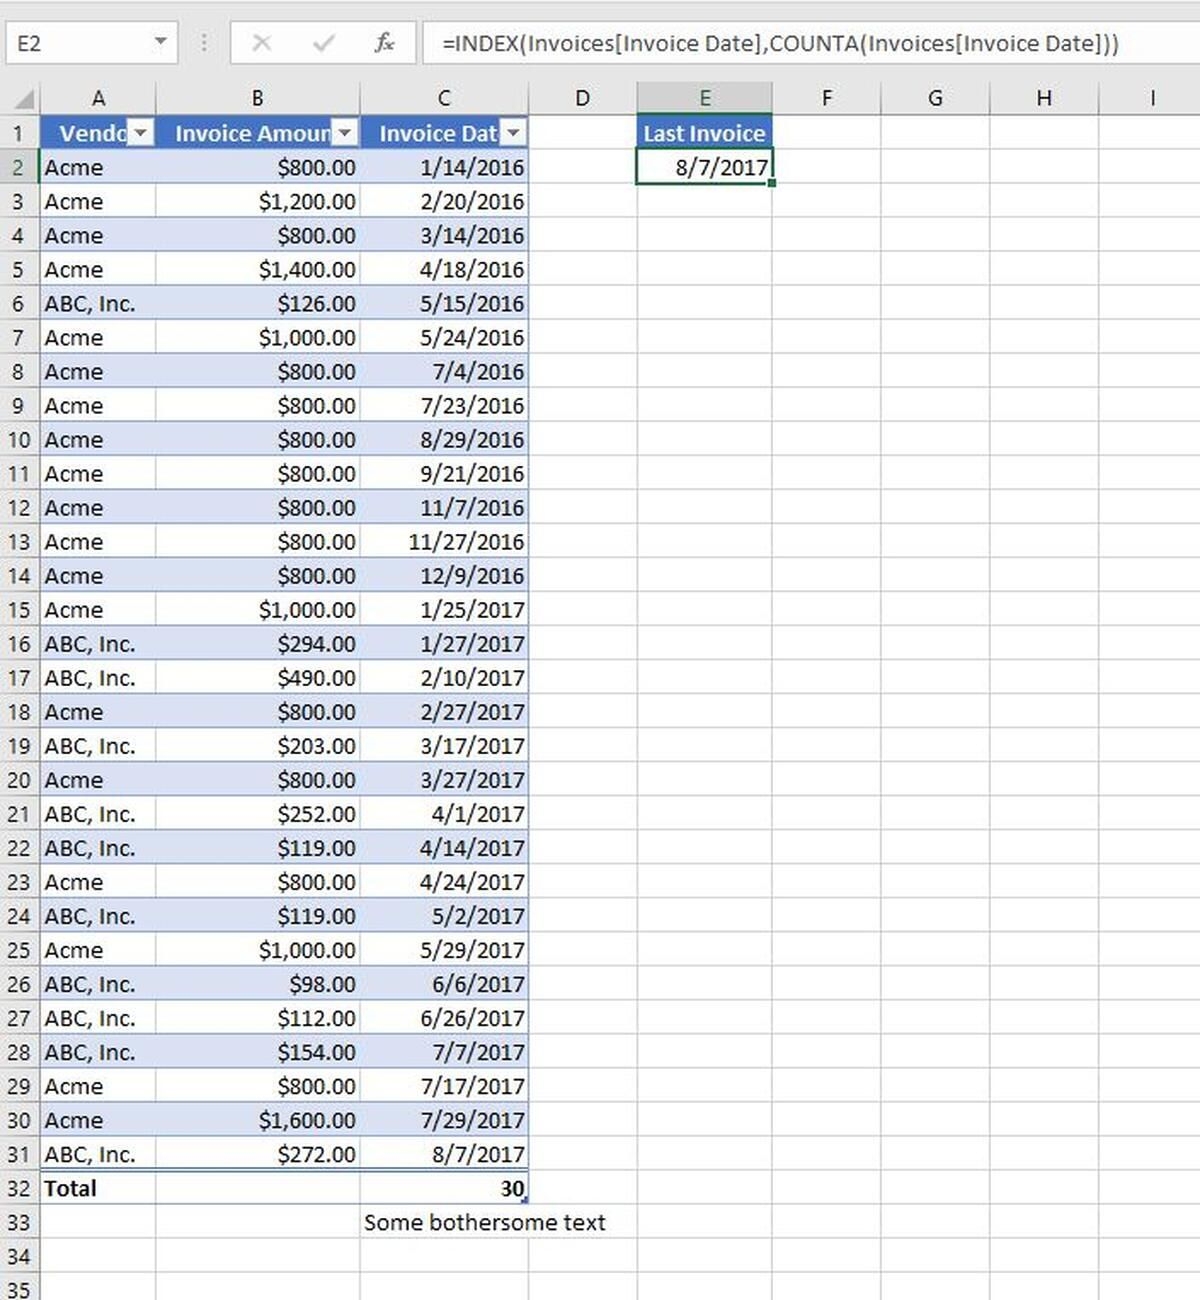Select the 5/2/2017 date cell
This screenshot has height=1300, width=1200.
point(444,916)
